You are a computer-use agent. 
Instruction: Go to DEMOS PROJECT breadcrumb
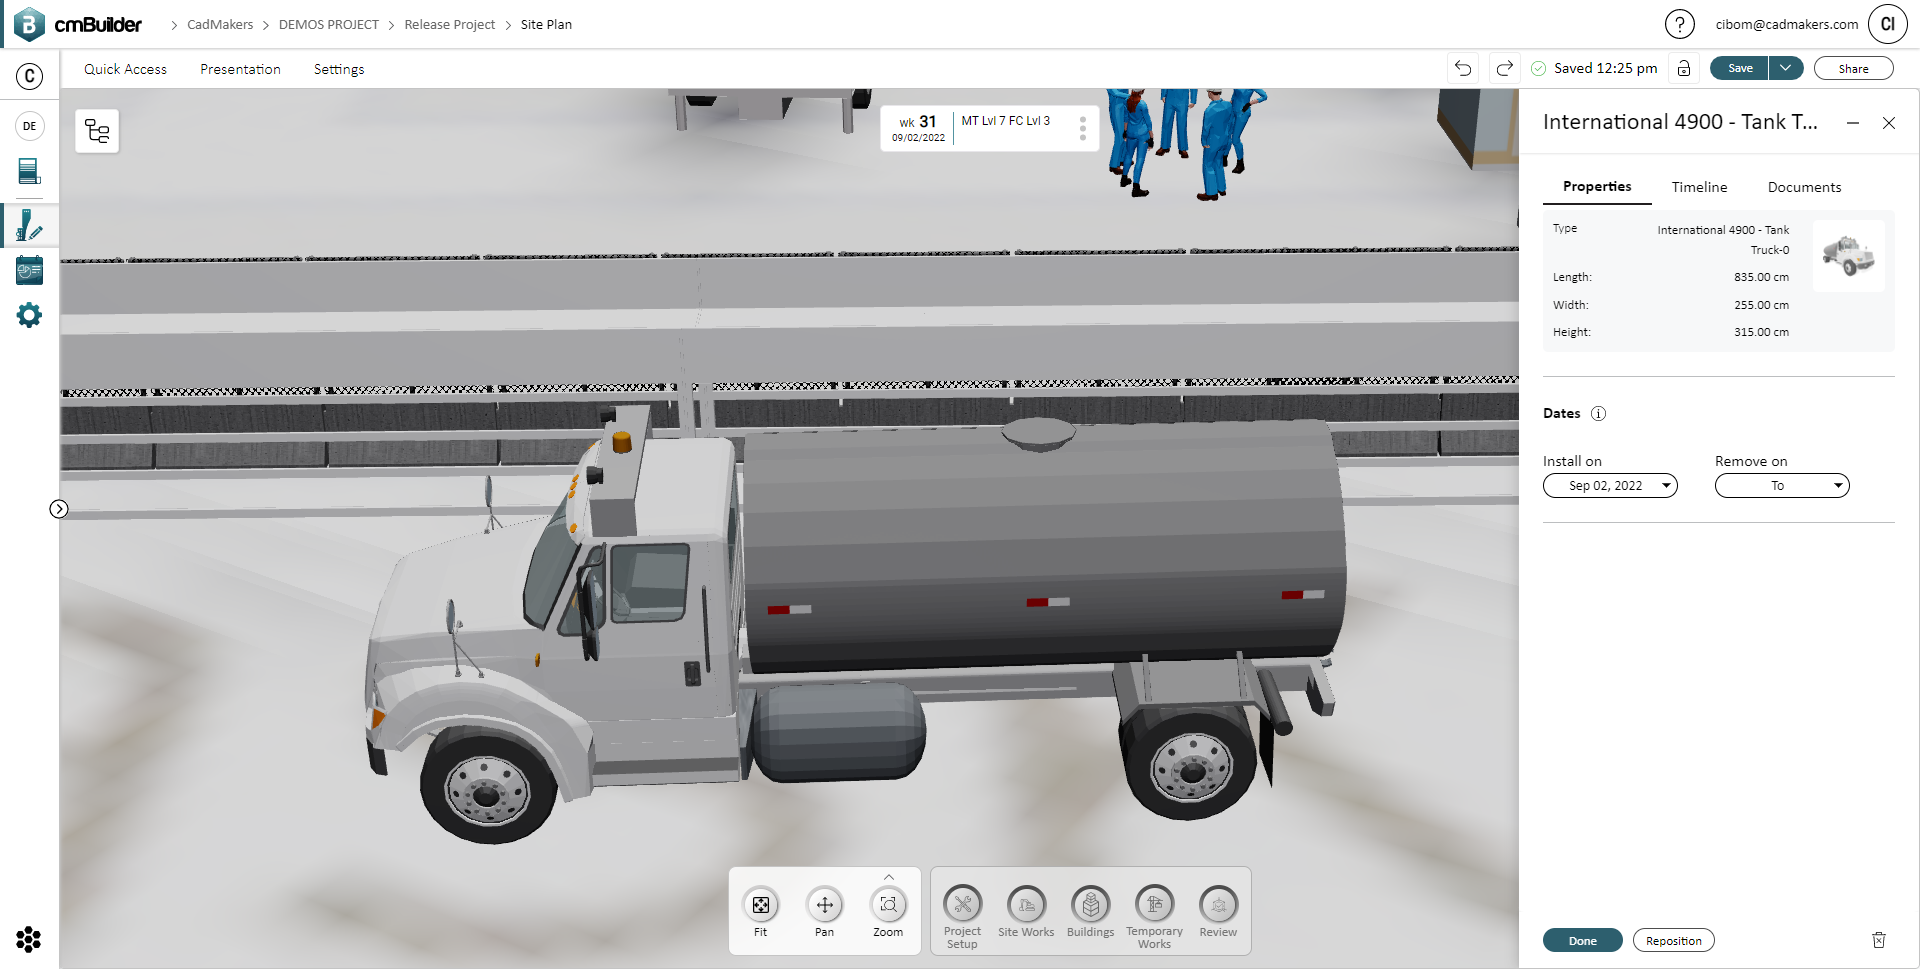pyautogui.click(x=328, y=25)
